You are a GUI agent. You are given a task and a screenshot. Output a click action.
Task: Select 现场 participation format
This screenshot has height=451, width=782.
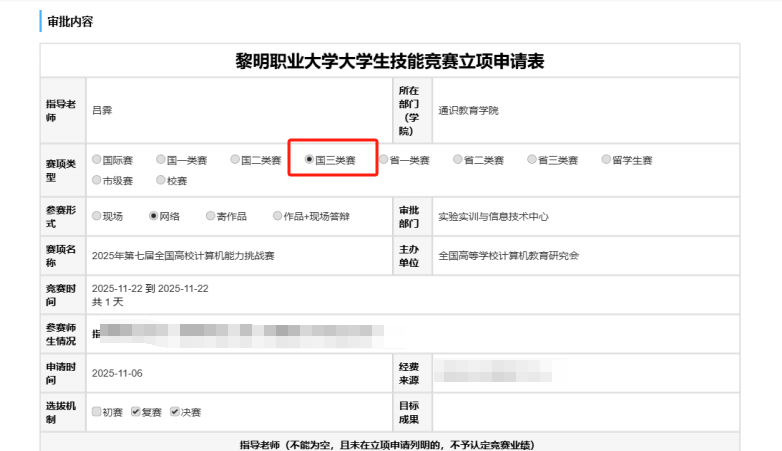point(97,216)
